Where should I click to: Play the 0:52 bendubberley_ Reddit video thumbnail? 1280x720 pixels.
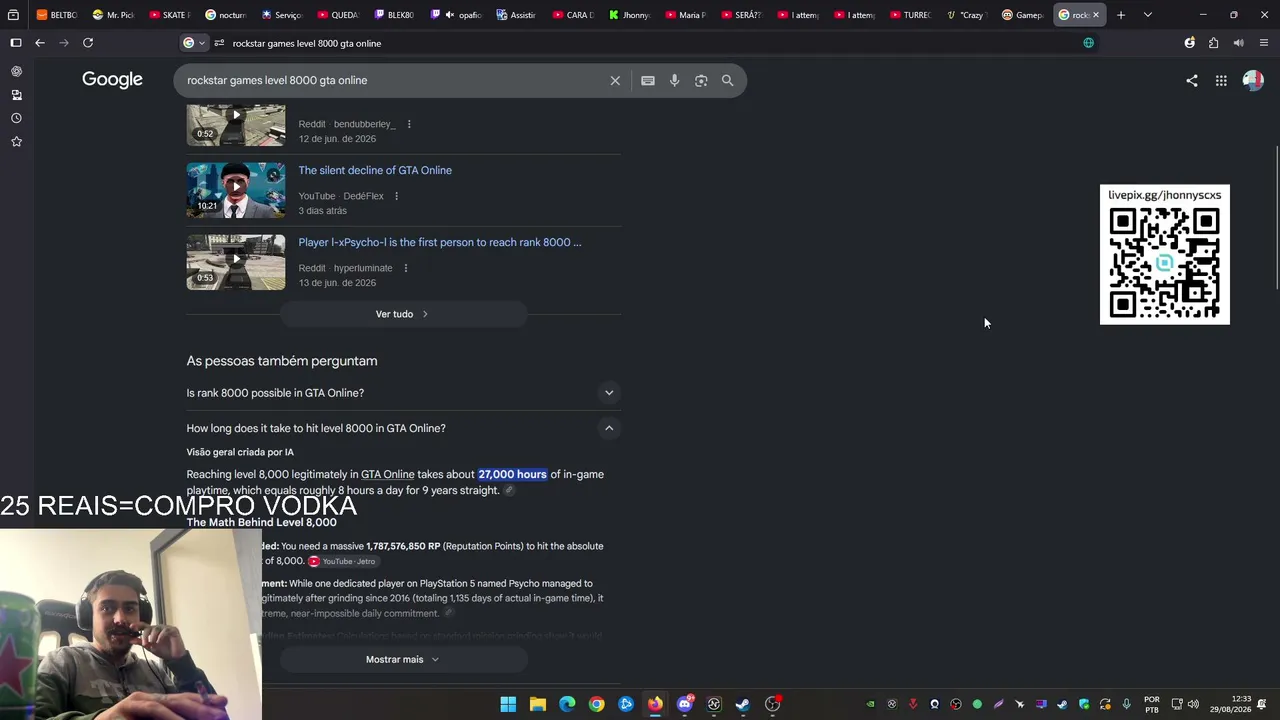pos(236,124)
